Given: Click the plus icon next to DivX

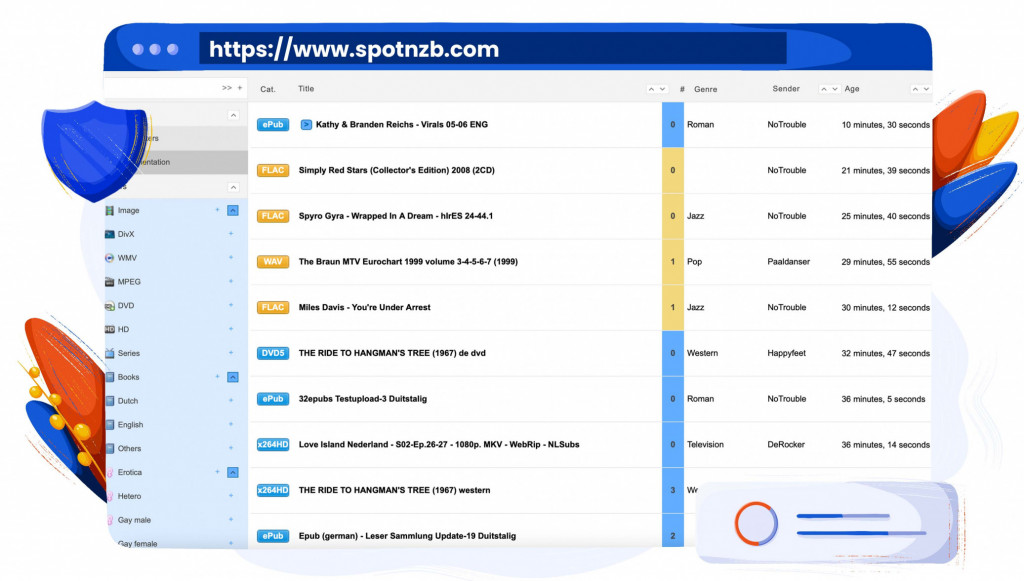Looking at the screenshot, I should [231, 234].
